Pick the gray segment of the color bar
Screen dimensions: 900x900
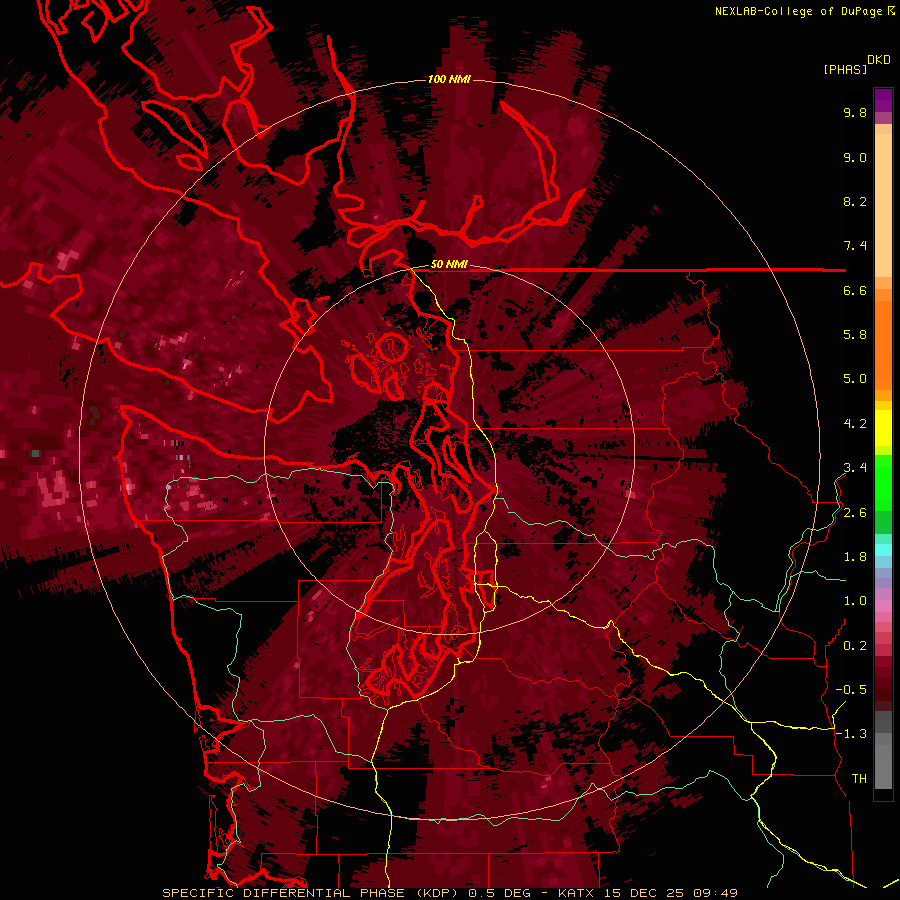(883, 752)
